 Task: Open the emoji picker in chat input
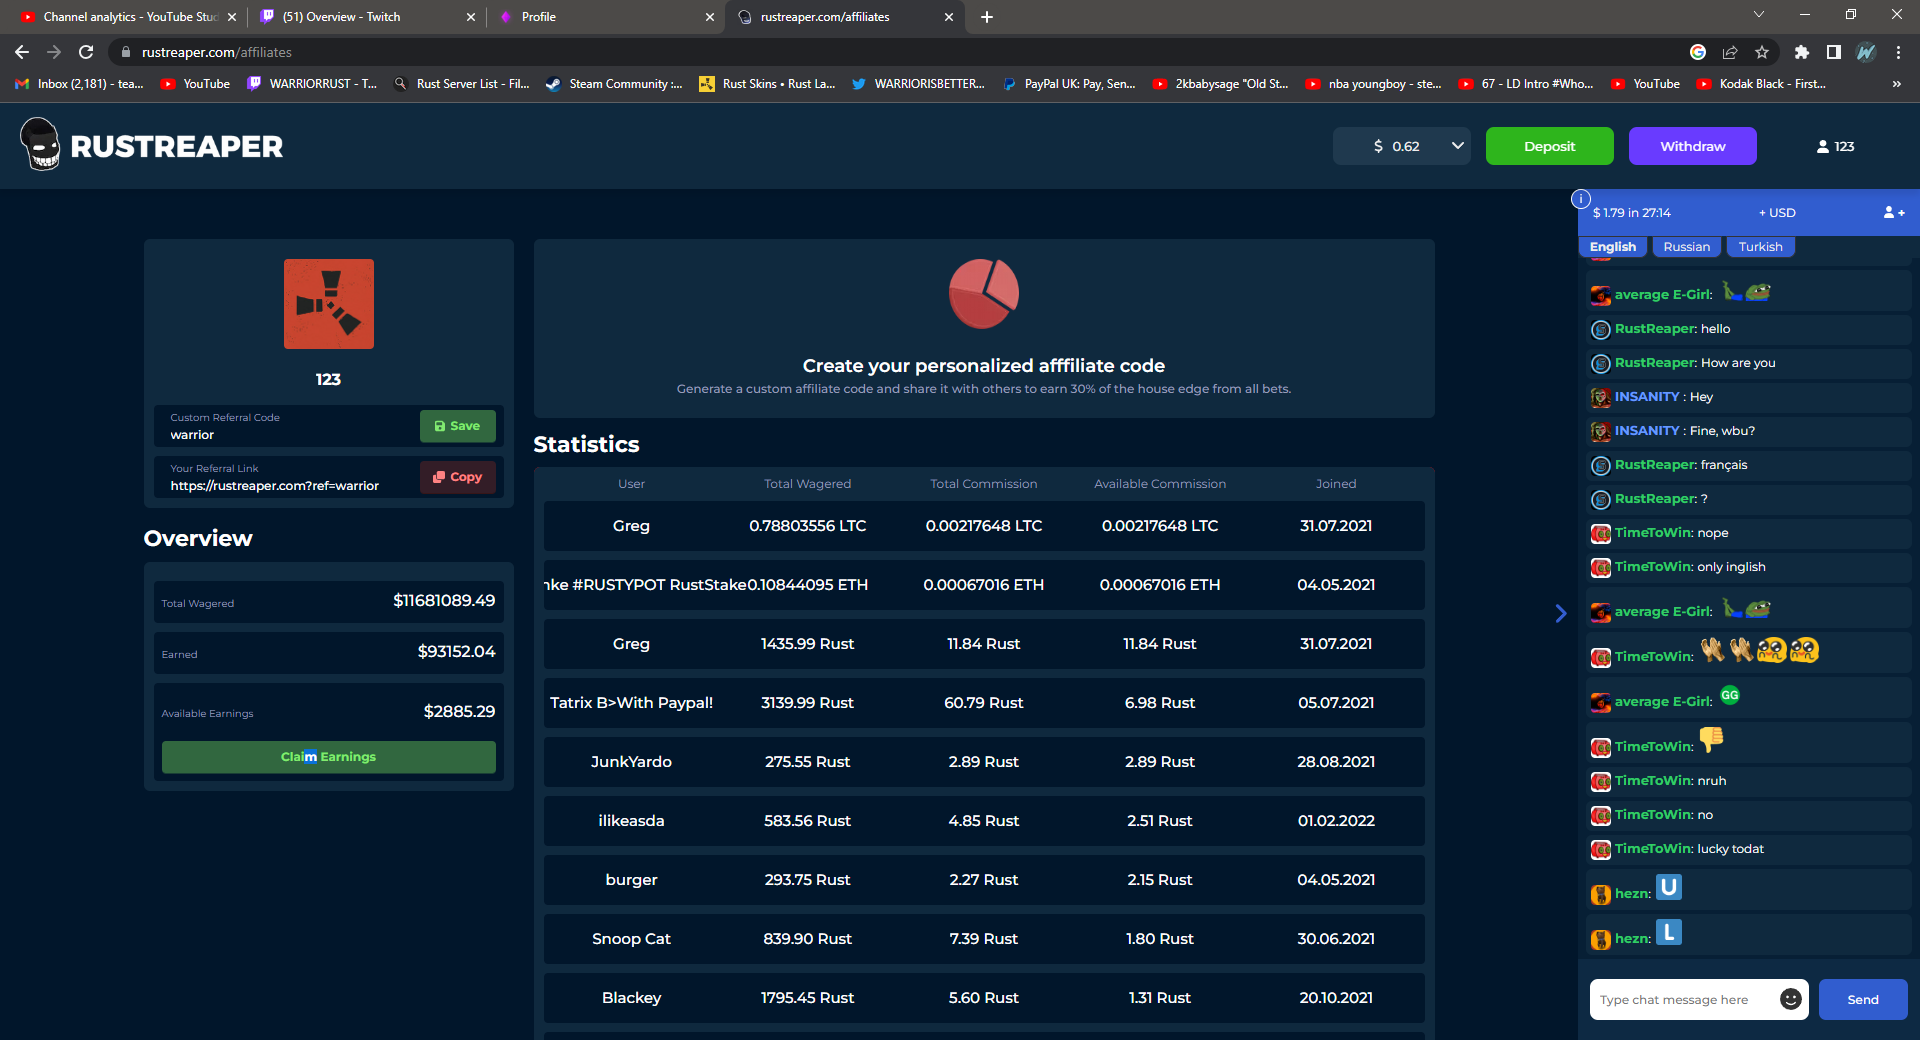pos(1789,999)
